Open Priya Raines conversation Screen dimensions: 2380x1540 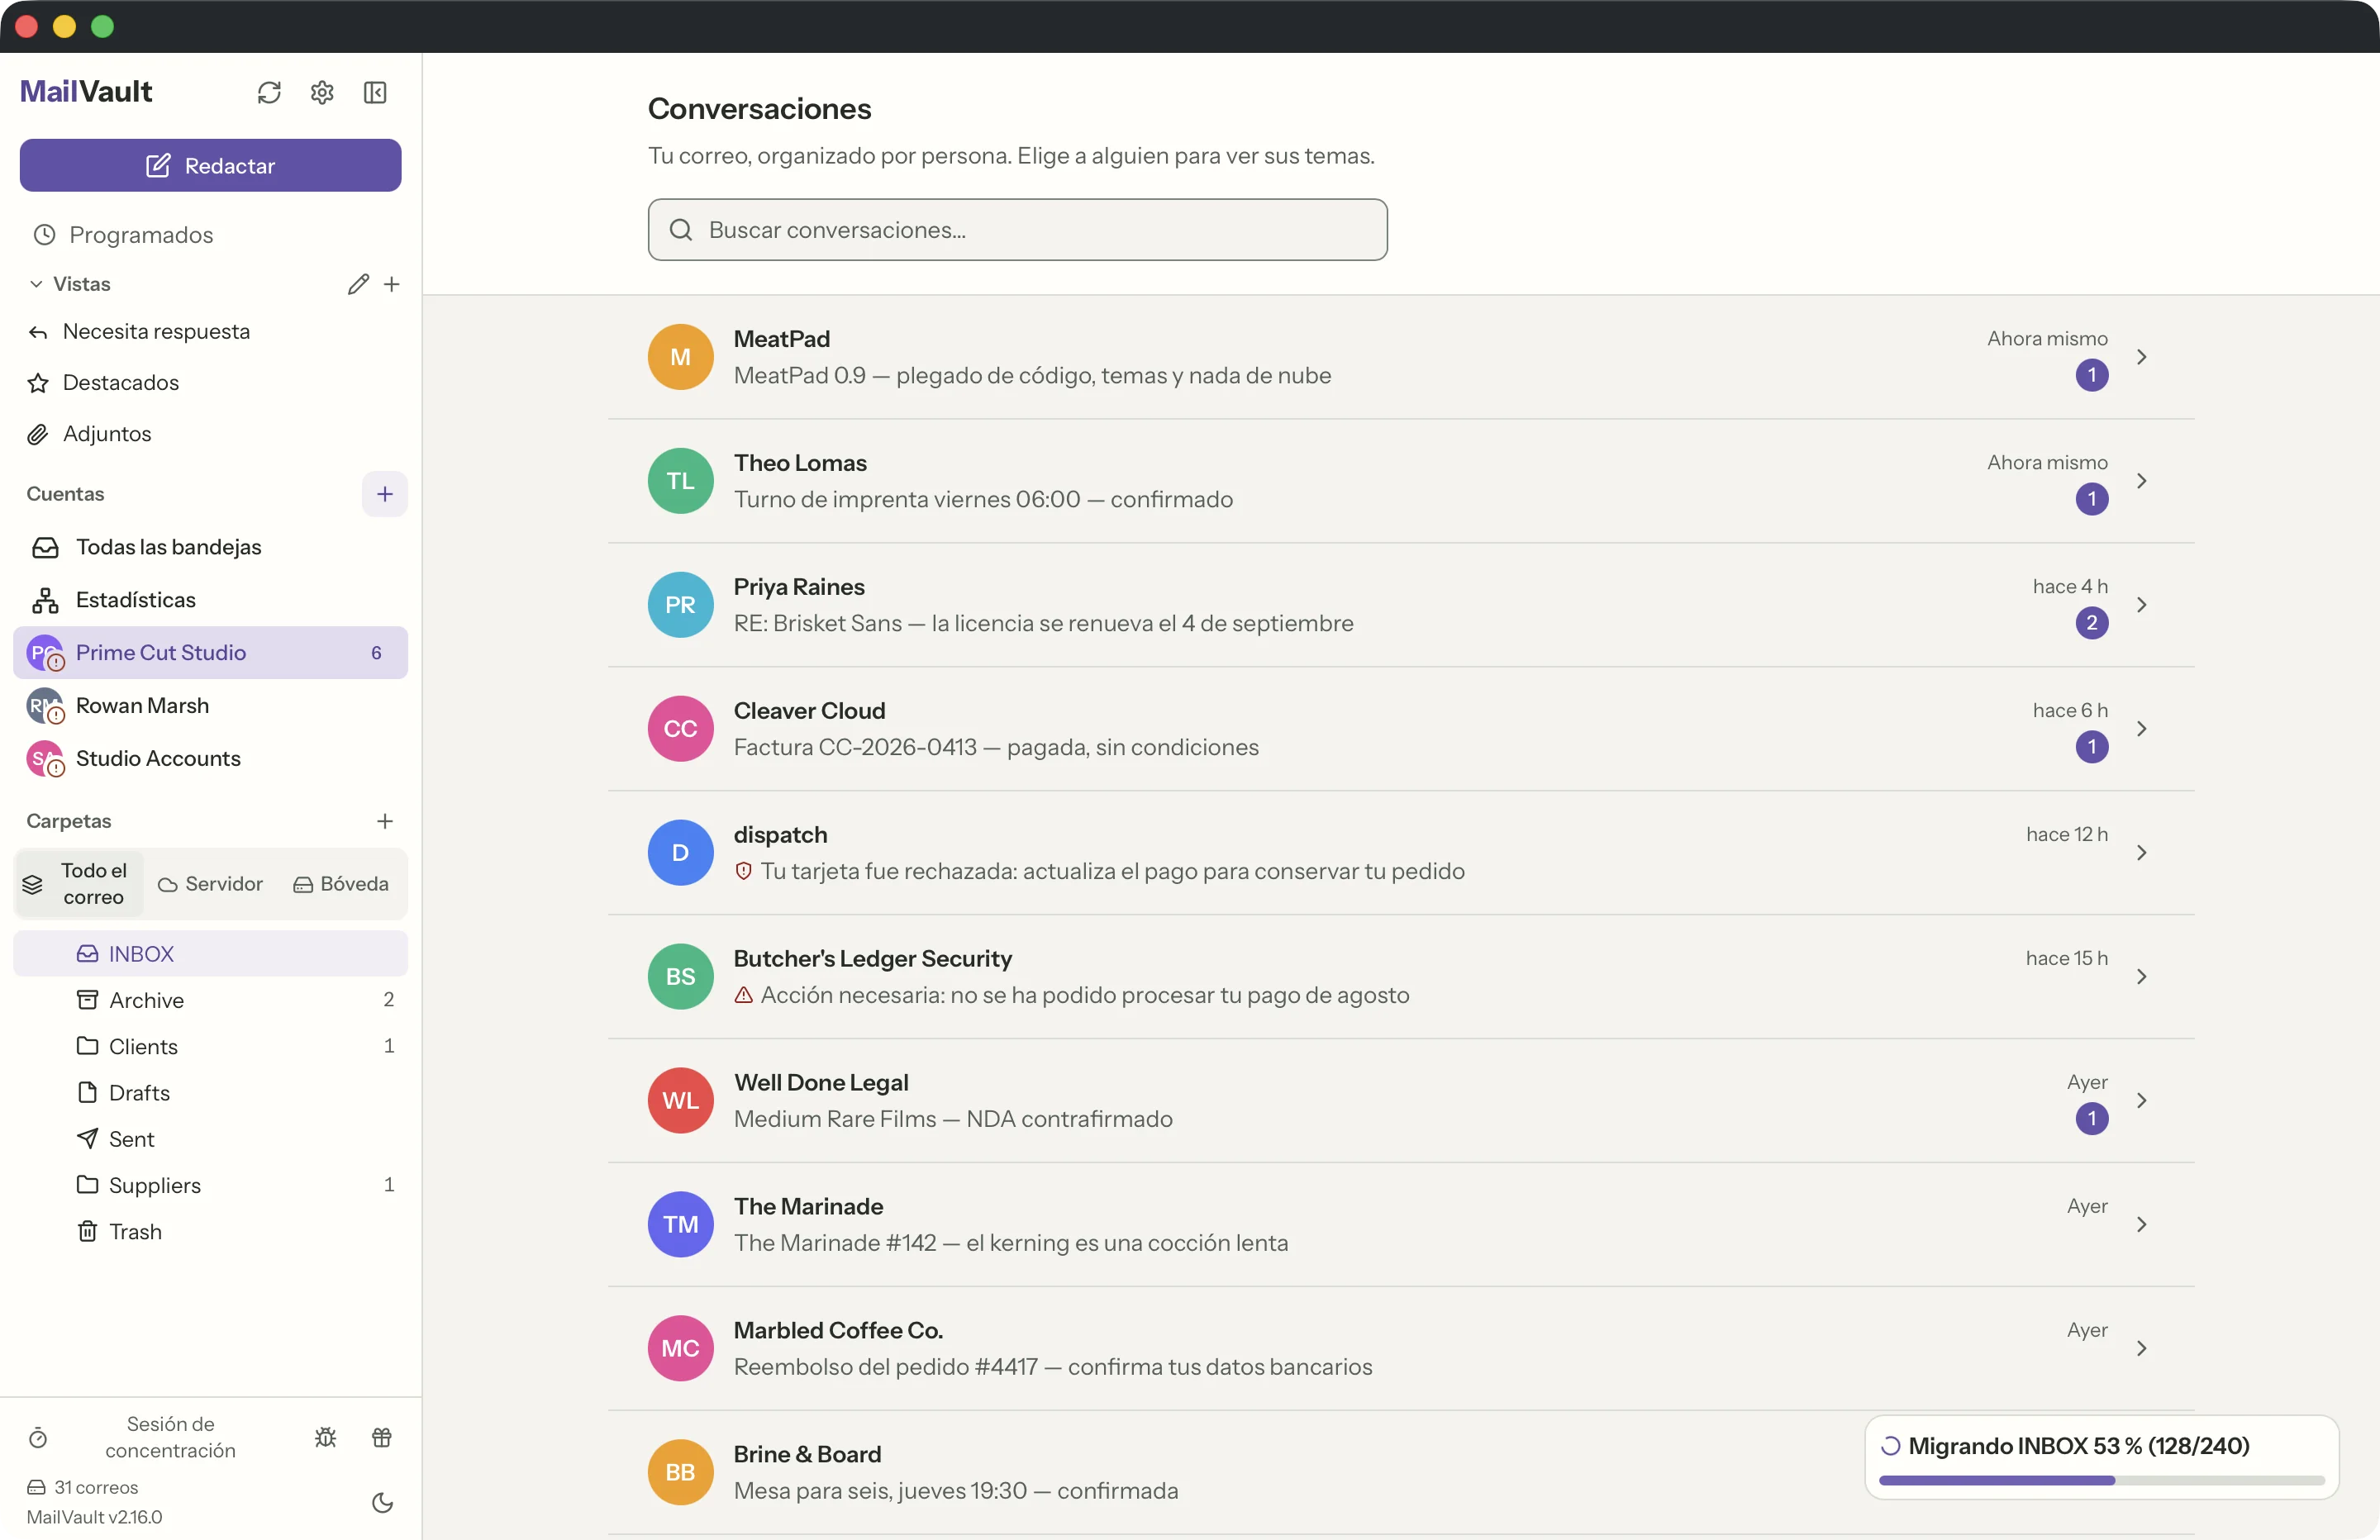(x=1400, y=605)
